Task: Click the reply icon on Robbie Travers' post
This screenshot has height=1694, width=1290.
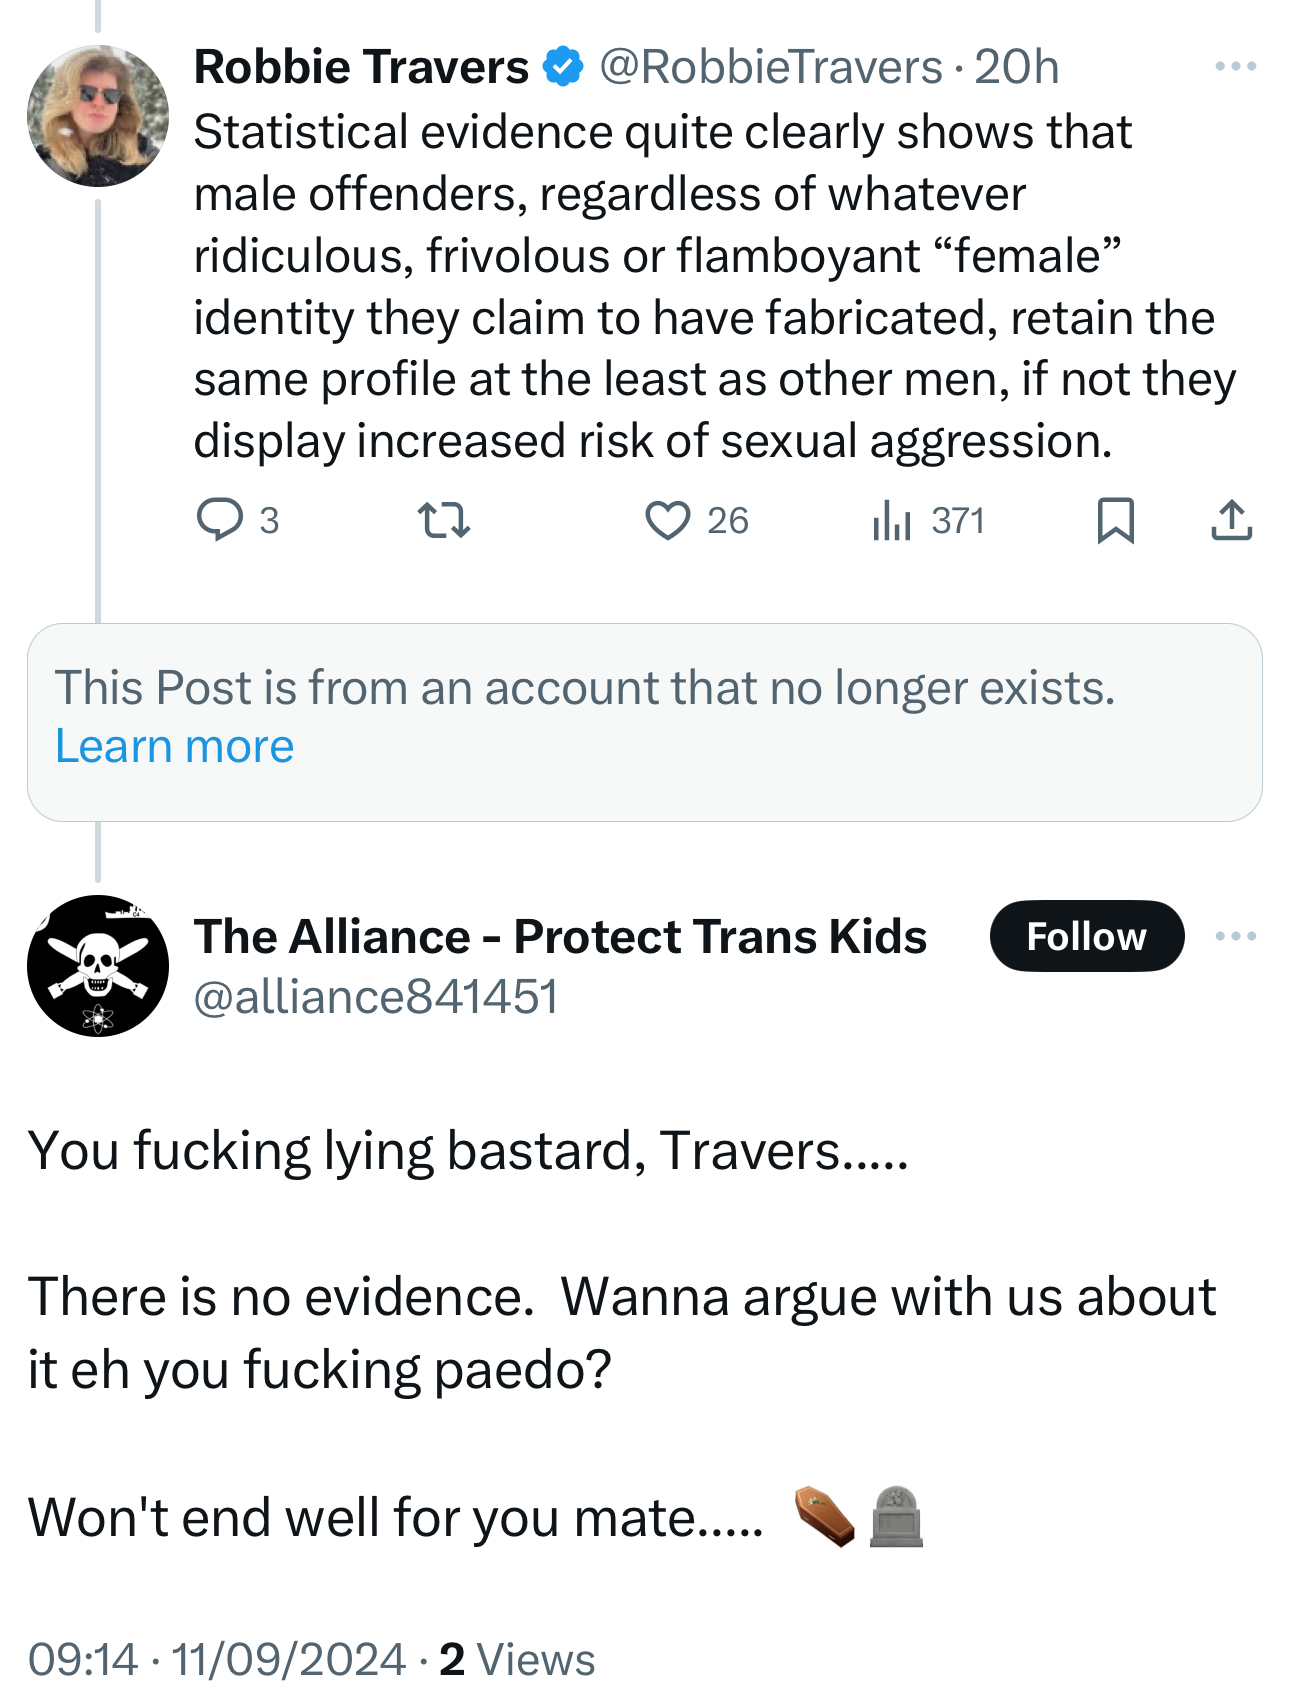Action: pos(219,520)
